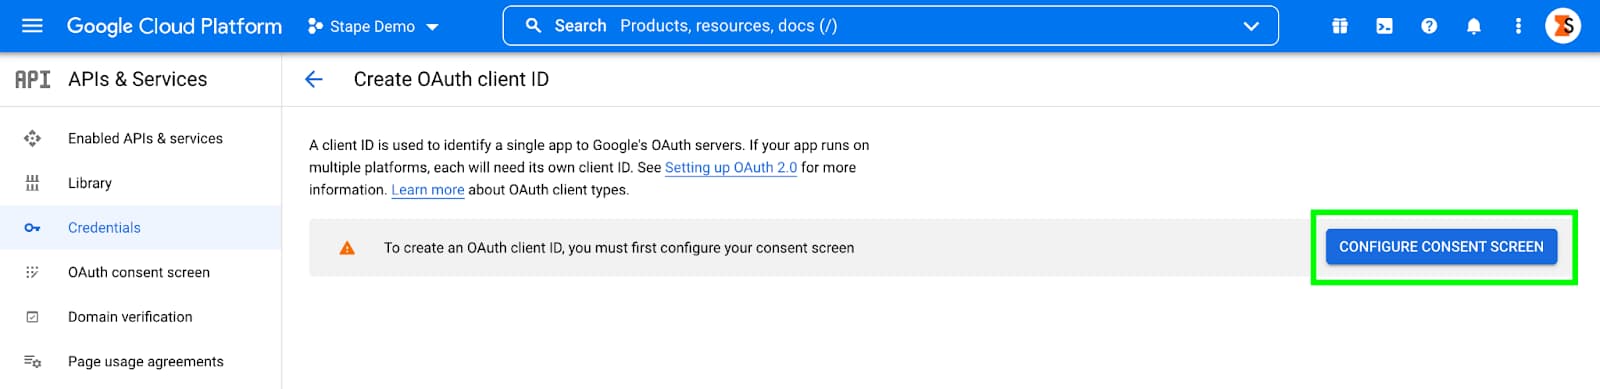The width and height of the screenshot is (1600, 389).
Task: Open the user account avatar
Action: 1563,26
